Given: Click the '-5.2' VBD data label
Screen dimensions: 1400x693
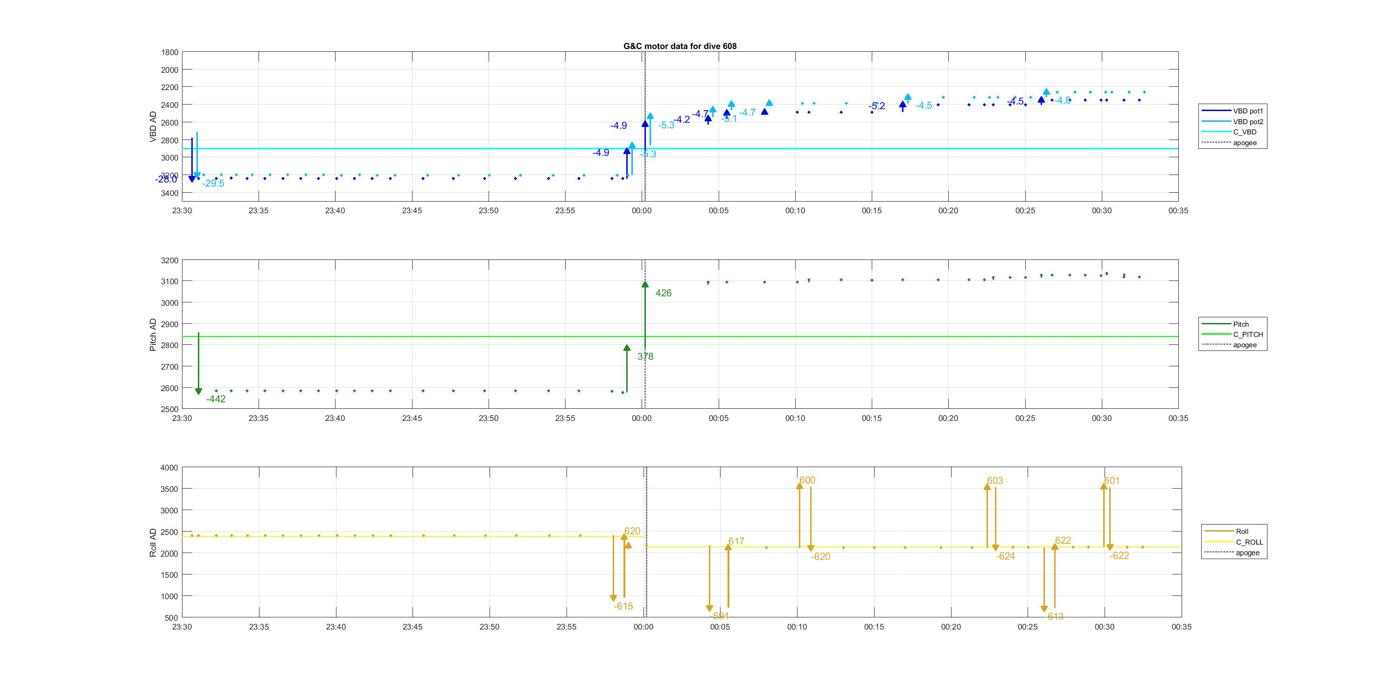Looking at the screenshot, I should pyautogui.click(x=877, y=106).
